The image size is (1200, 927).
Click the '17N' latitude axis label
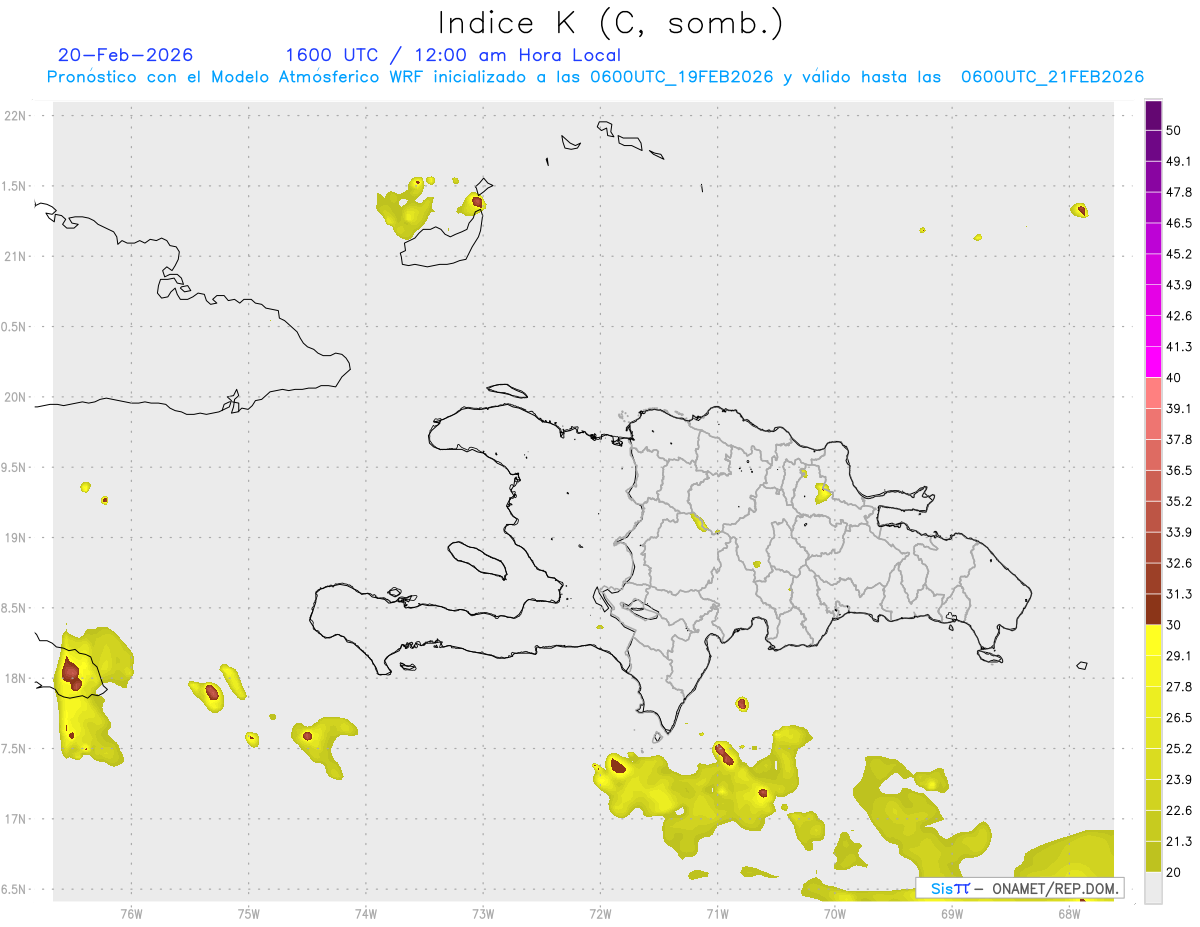pos(16,819)
